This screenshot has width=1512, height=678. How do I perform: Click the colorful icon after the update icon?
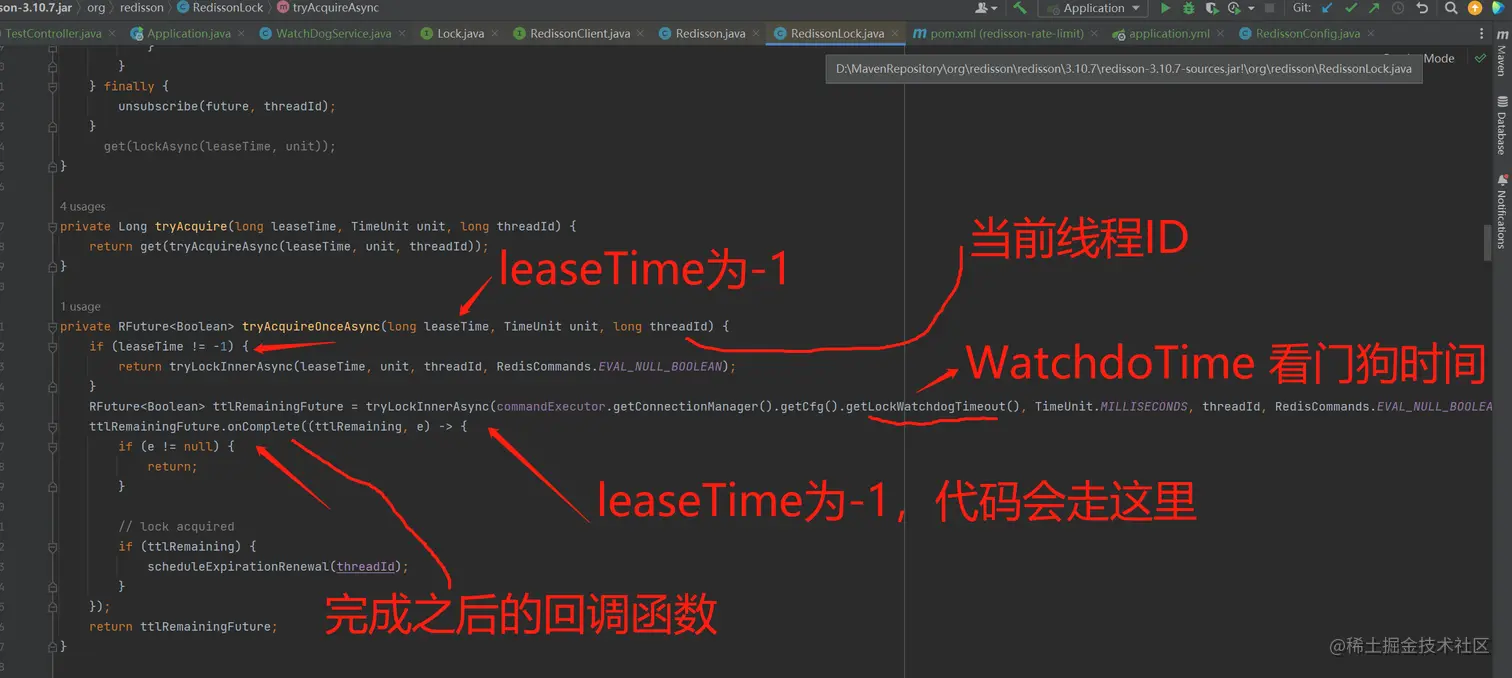pos(1499,8)
